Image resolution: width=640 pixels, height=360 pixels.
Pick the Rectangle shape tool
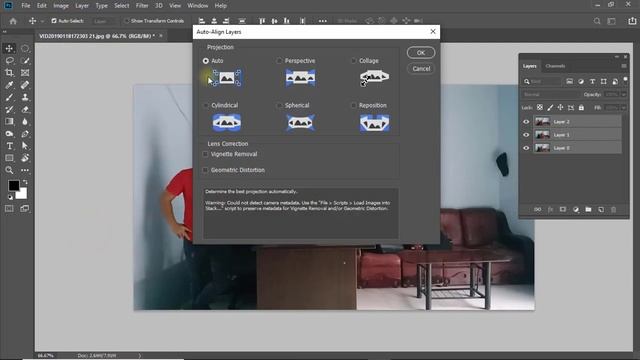(x=9, y=158)
